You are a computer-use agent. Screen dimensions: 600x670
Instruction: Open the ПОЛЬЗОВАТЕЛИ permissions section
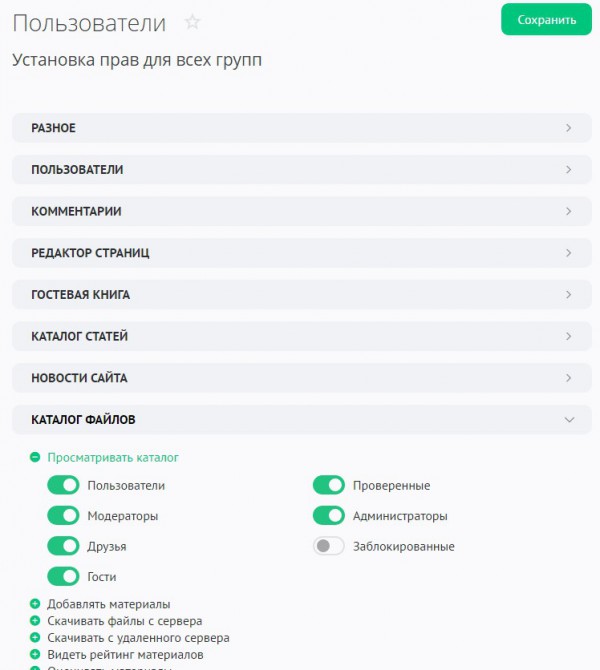coord(302,170)
